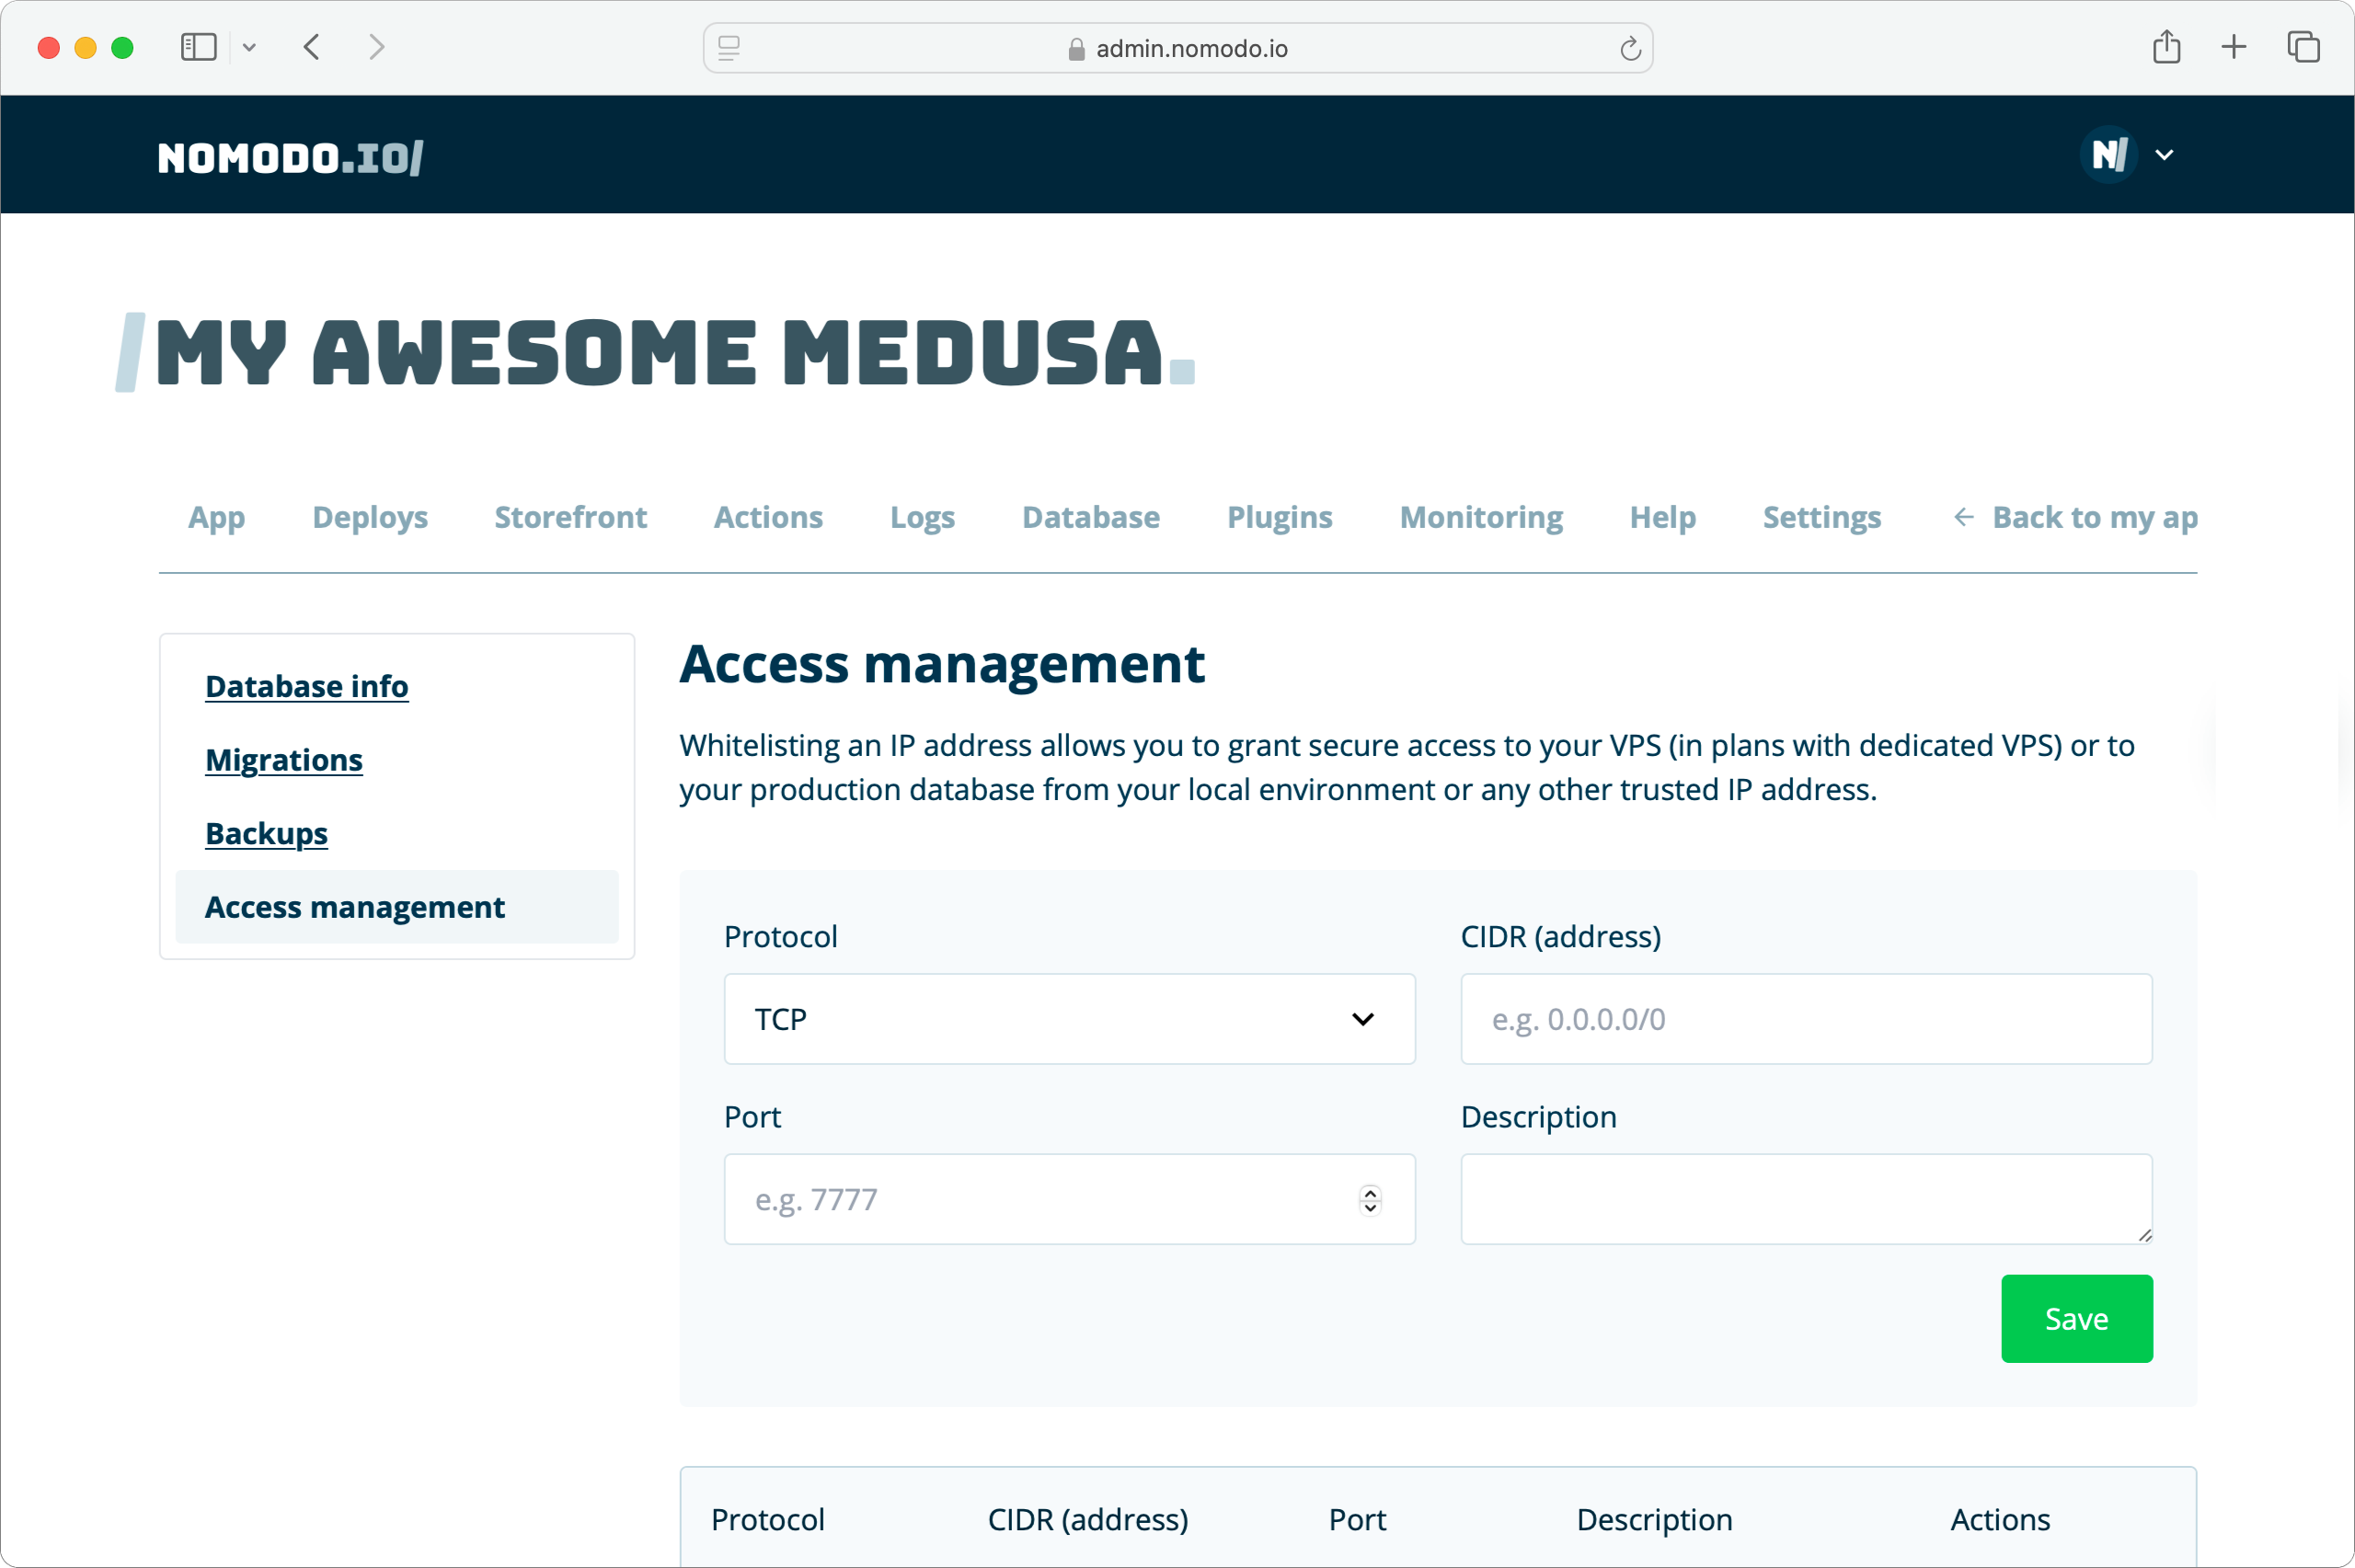Screen dimensions: 2355x1568
Task: Activate Reader view in the address bar
Action: tap(728, 47)
